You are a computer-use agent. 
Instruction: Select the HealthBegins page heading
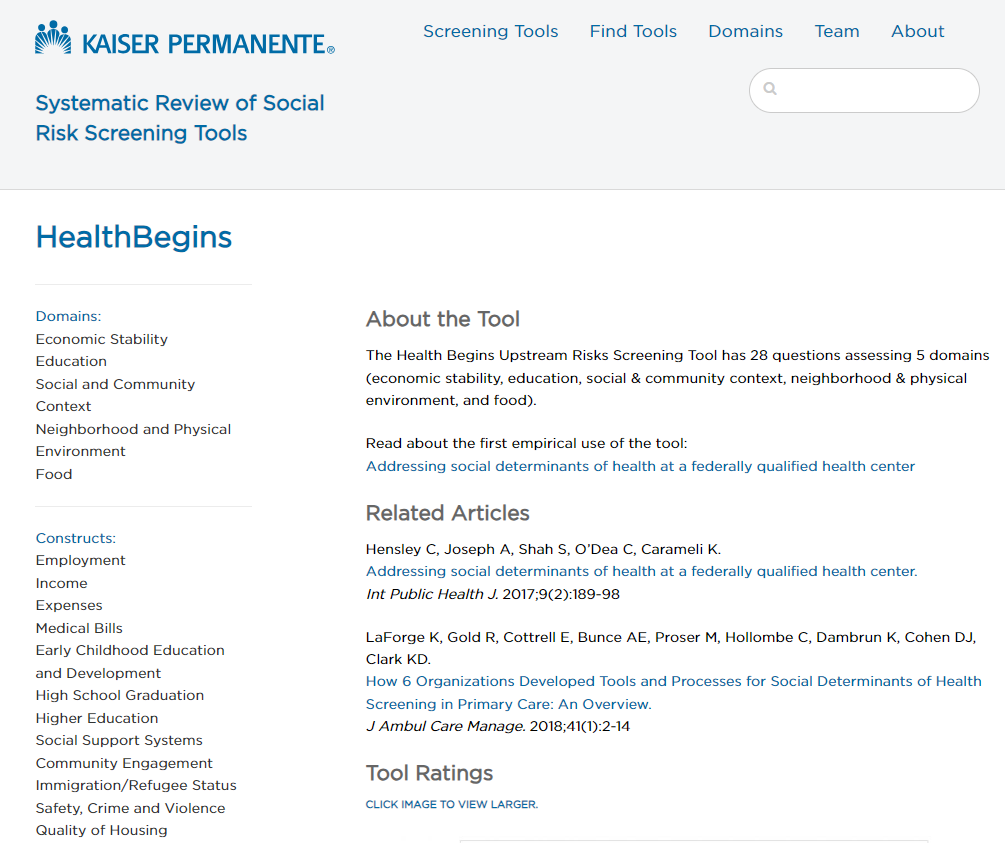pos(133,237)
